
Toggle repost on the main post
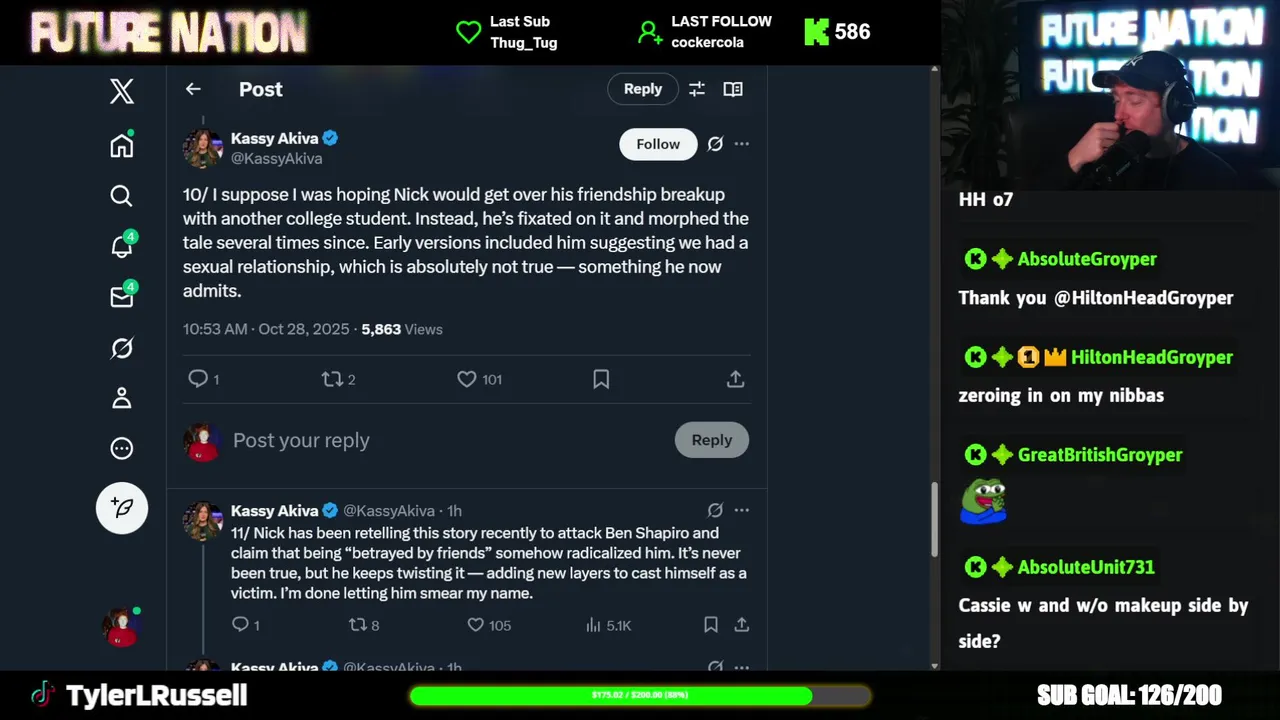[x=331, y=379]
